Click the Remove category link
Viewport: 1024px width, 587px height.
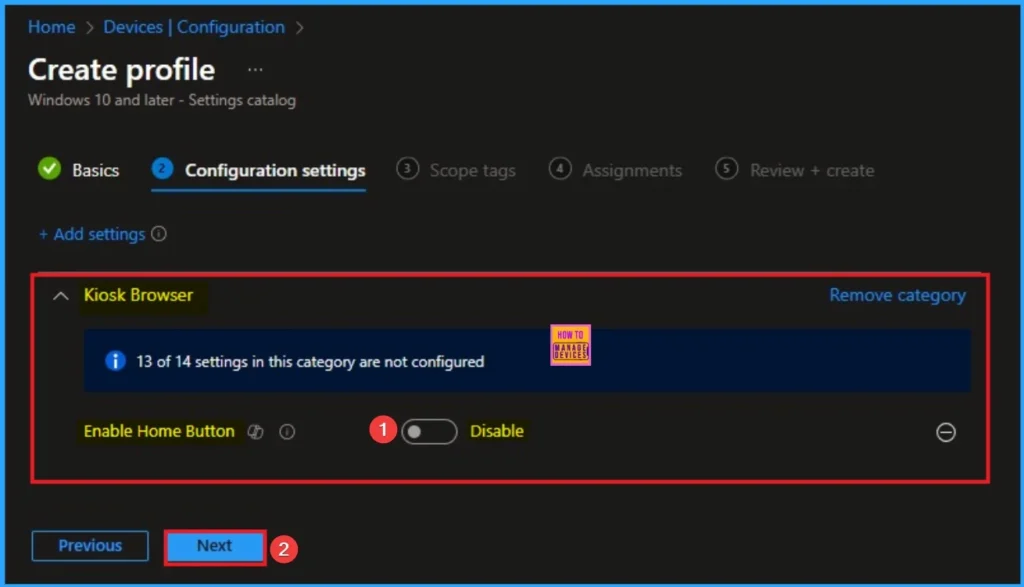click(x=897, y=295)
